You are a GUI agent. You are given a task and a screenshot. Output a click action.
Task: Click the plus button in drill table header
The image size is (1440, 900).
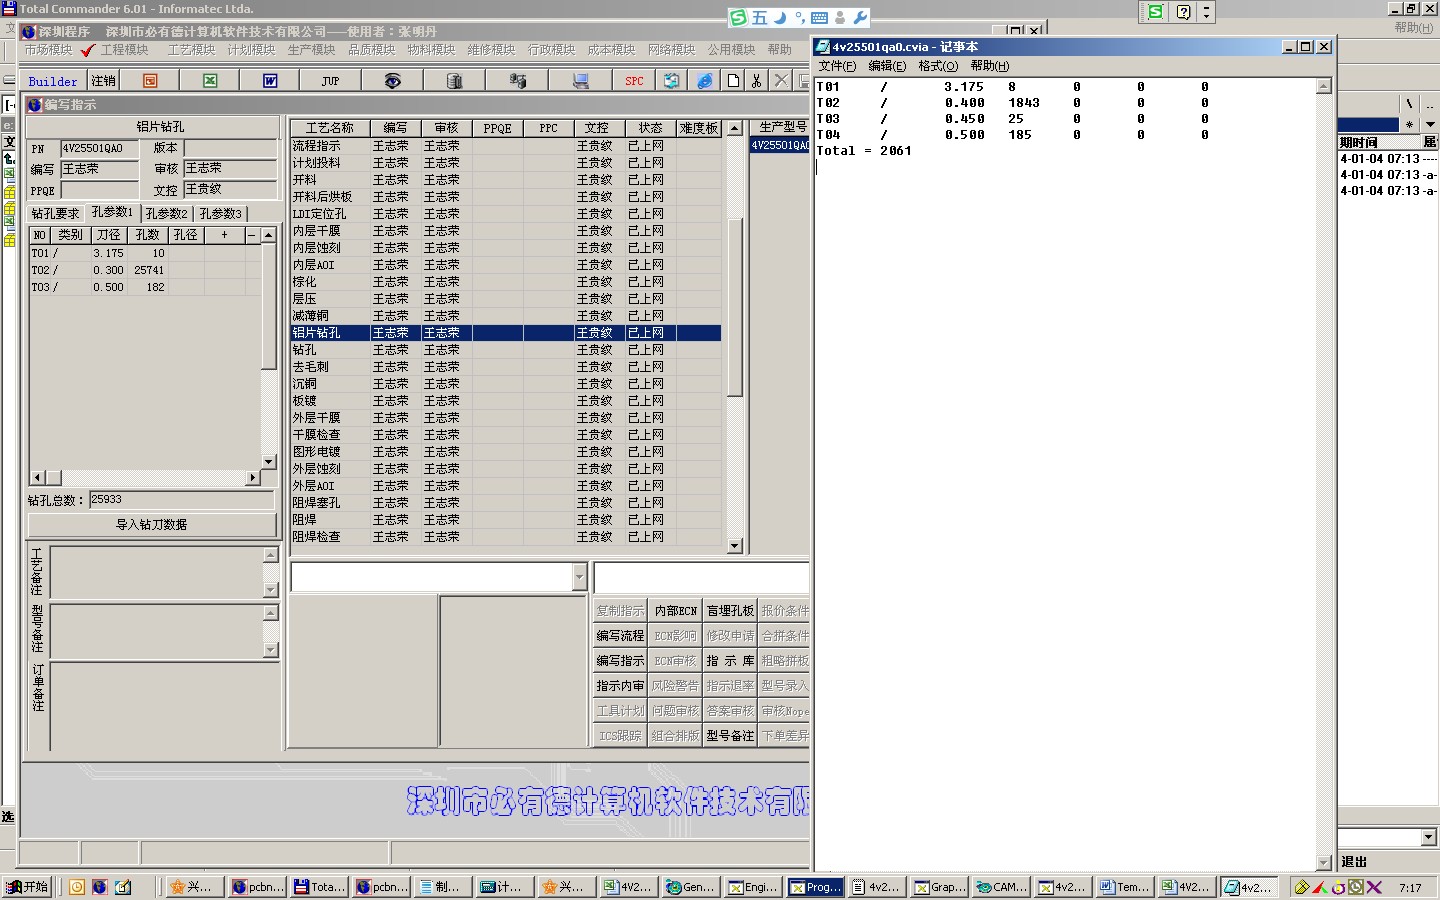point(224,235)
